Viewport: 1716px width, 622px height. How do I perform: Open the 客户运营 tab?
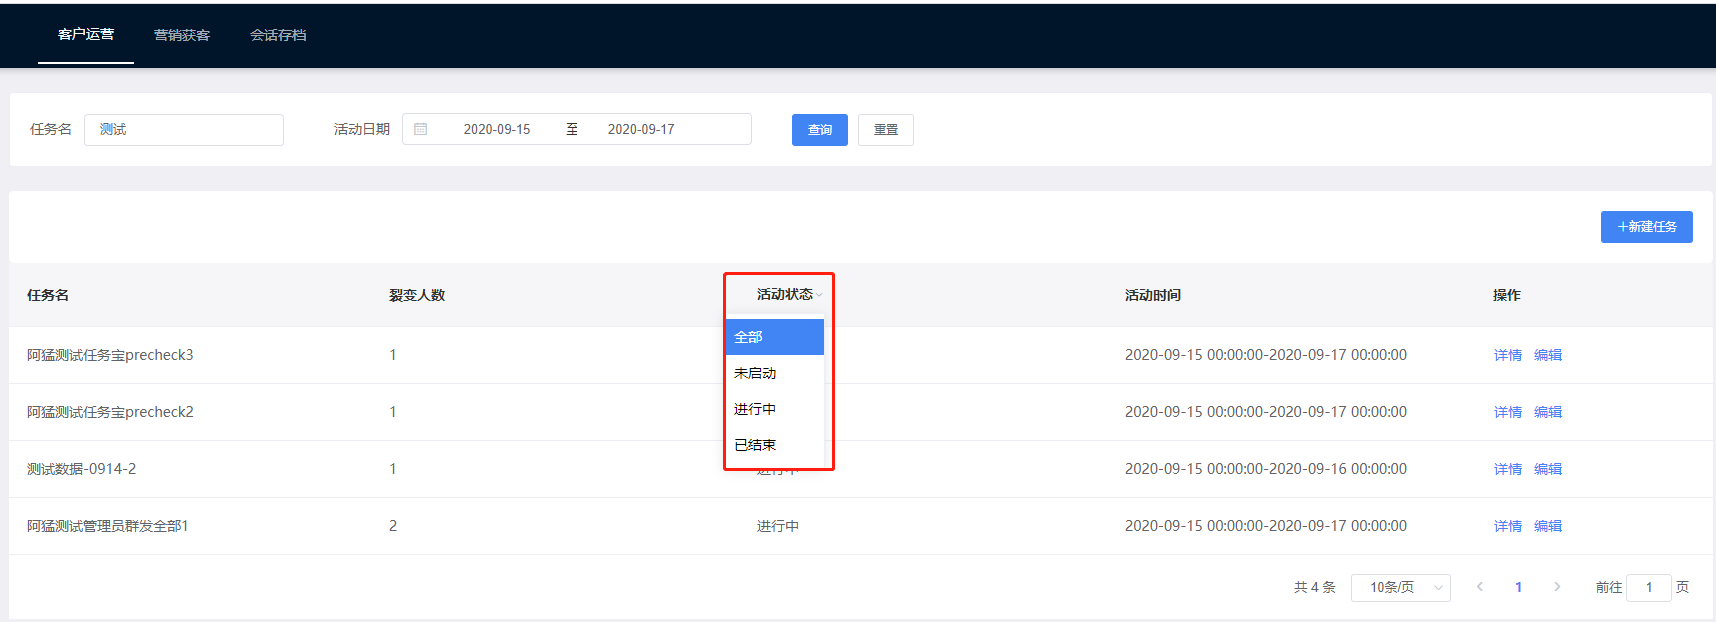coord(86,35)
